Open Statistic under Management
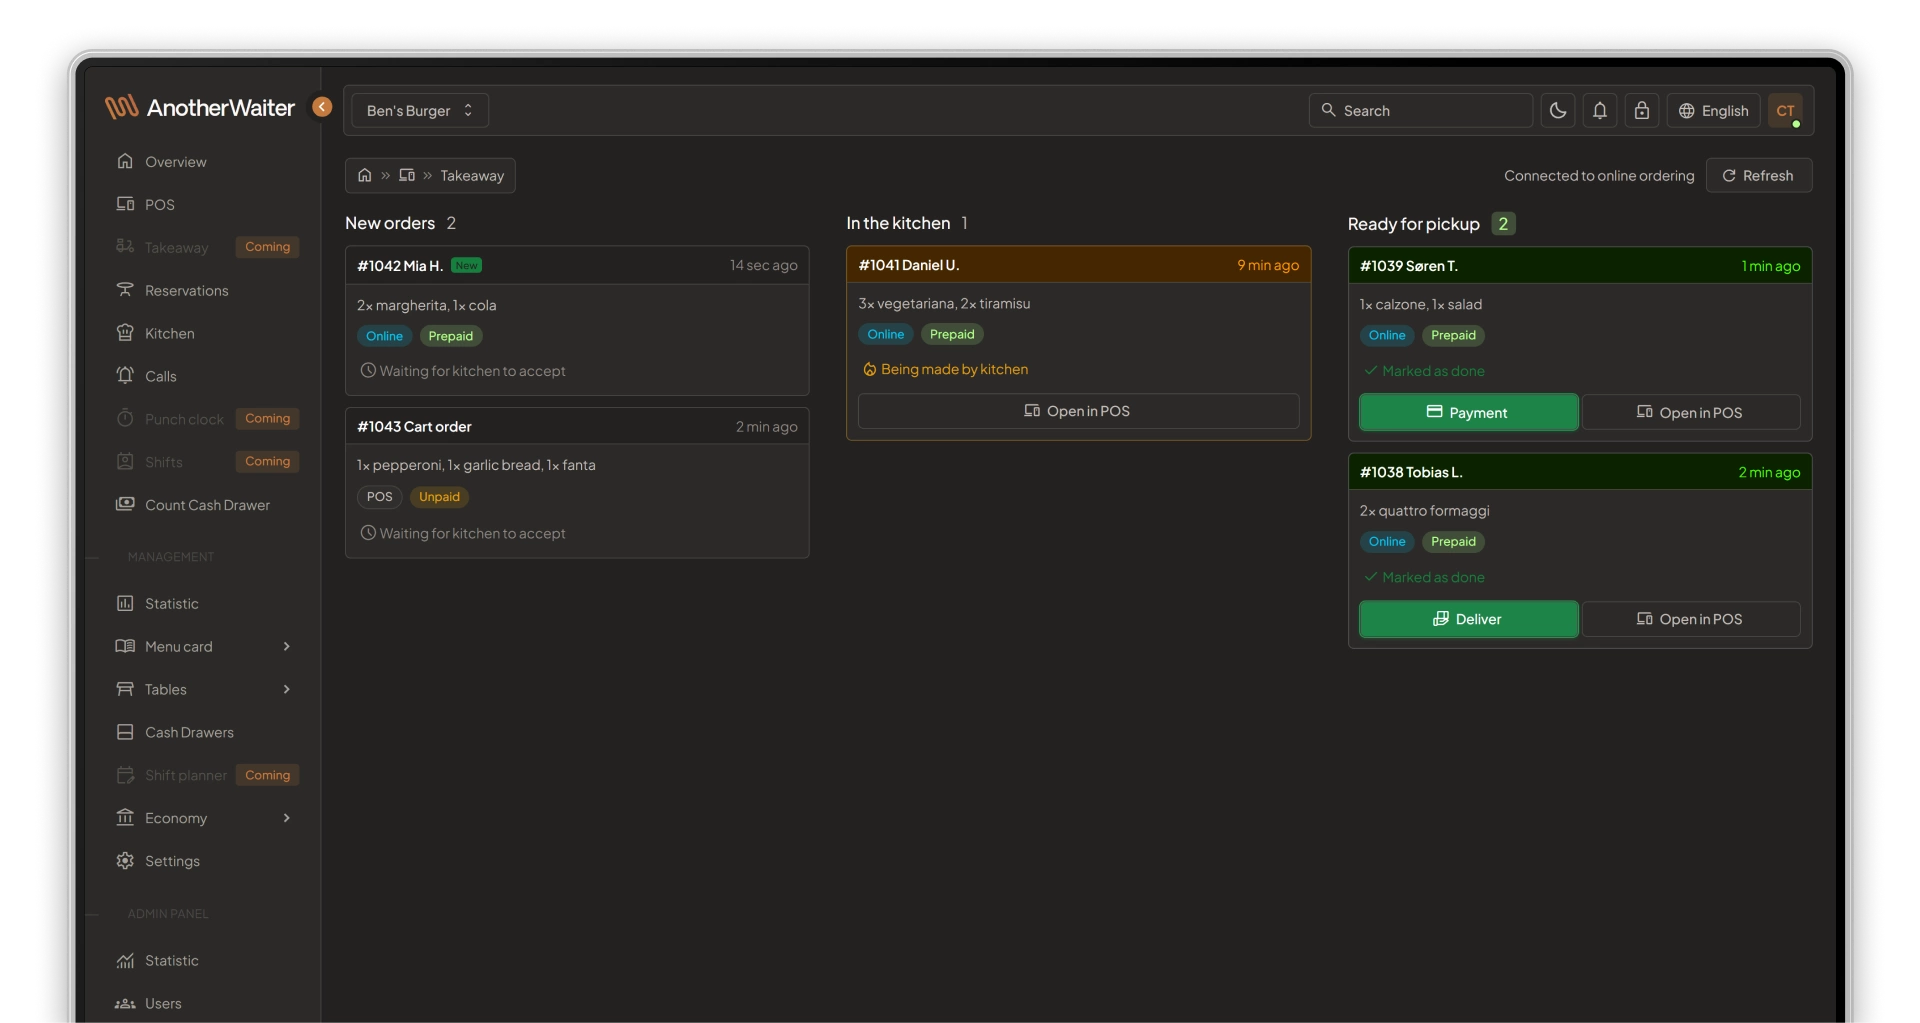Viewport: 1920px width, 1023px height. [x=207, y=603]
